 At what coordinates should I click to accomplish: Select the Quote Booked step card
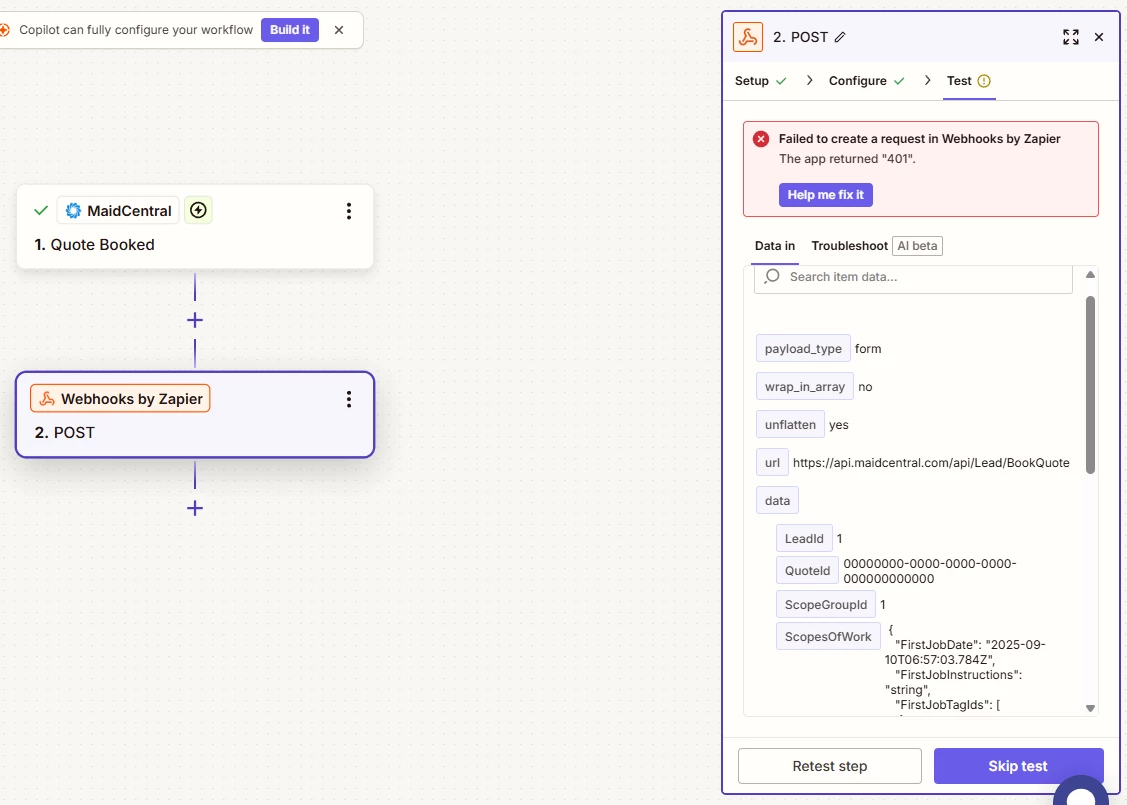pyautogui.click(x=195, y=227)
